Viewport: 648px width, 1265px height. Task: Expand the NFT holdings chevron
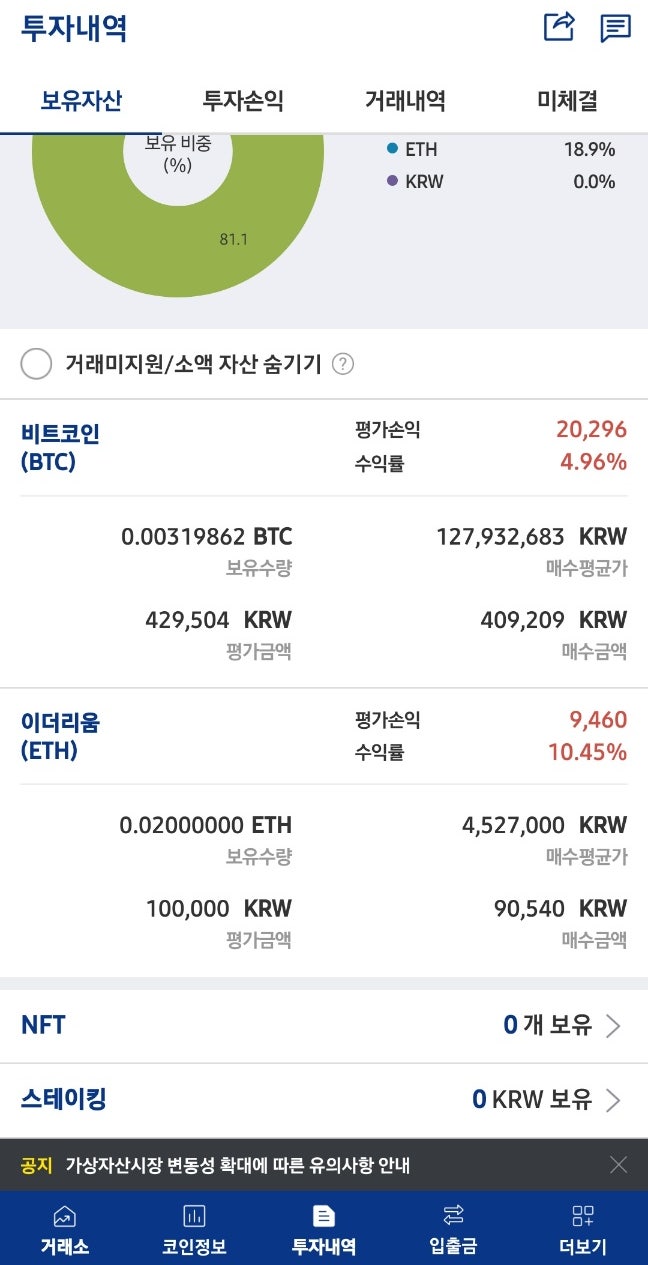(614, 1026)
